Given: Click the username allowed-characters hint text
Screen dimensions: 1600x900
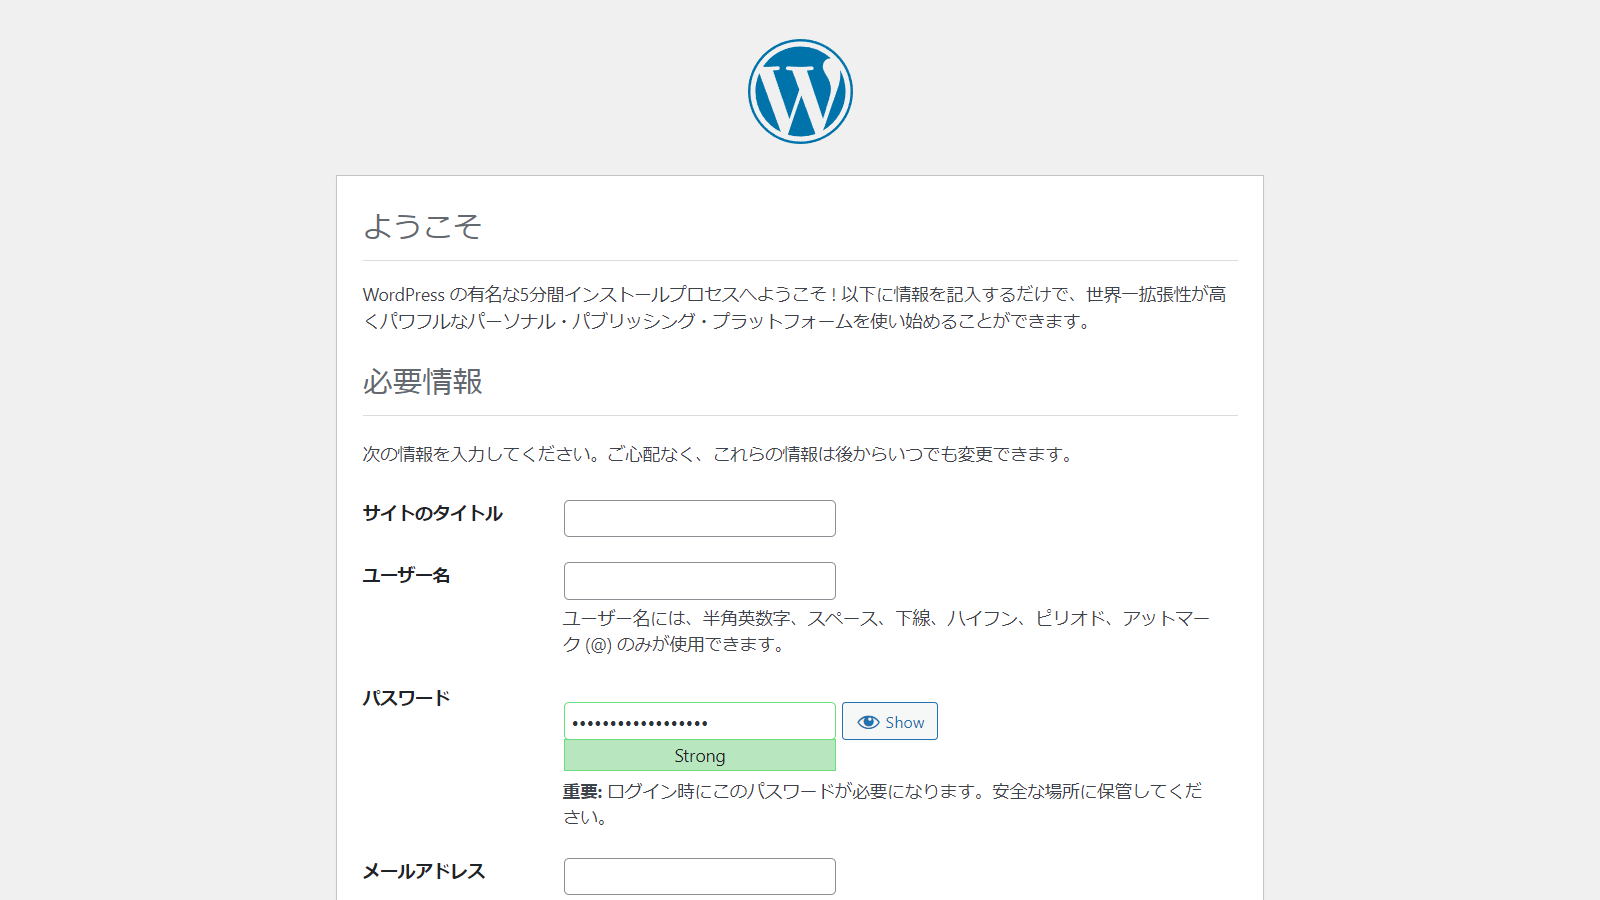Looking at the screenshot, I should tap(885, 619).
